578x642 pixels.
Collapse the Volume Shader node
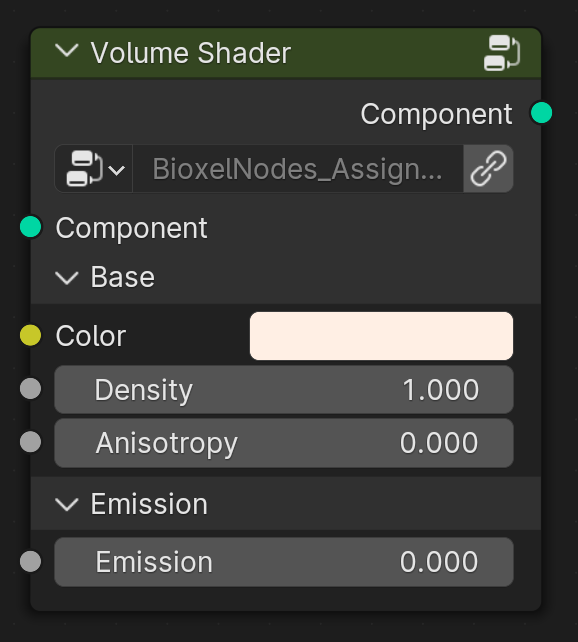[66, 51]
